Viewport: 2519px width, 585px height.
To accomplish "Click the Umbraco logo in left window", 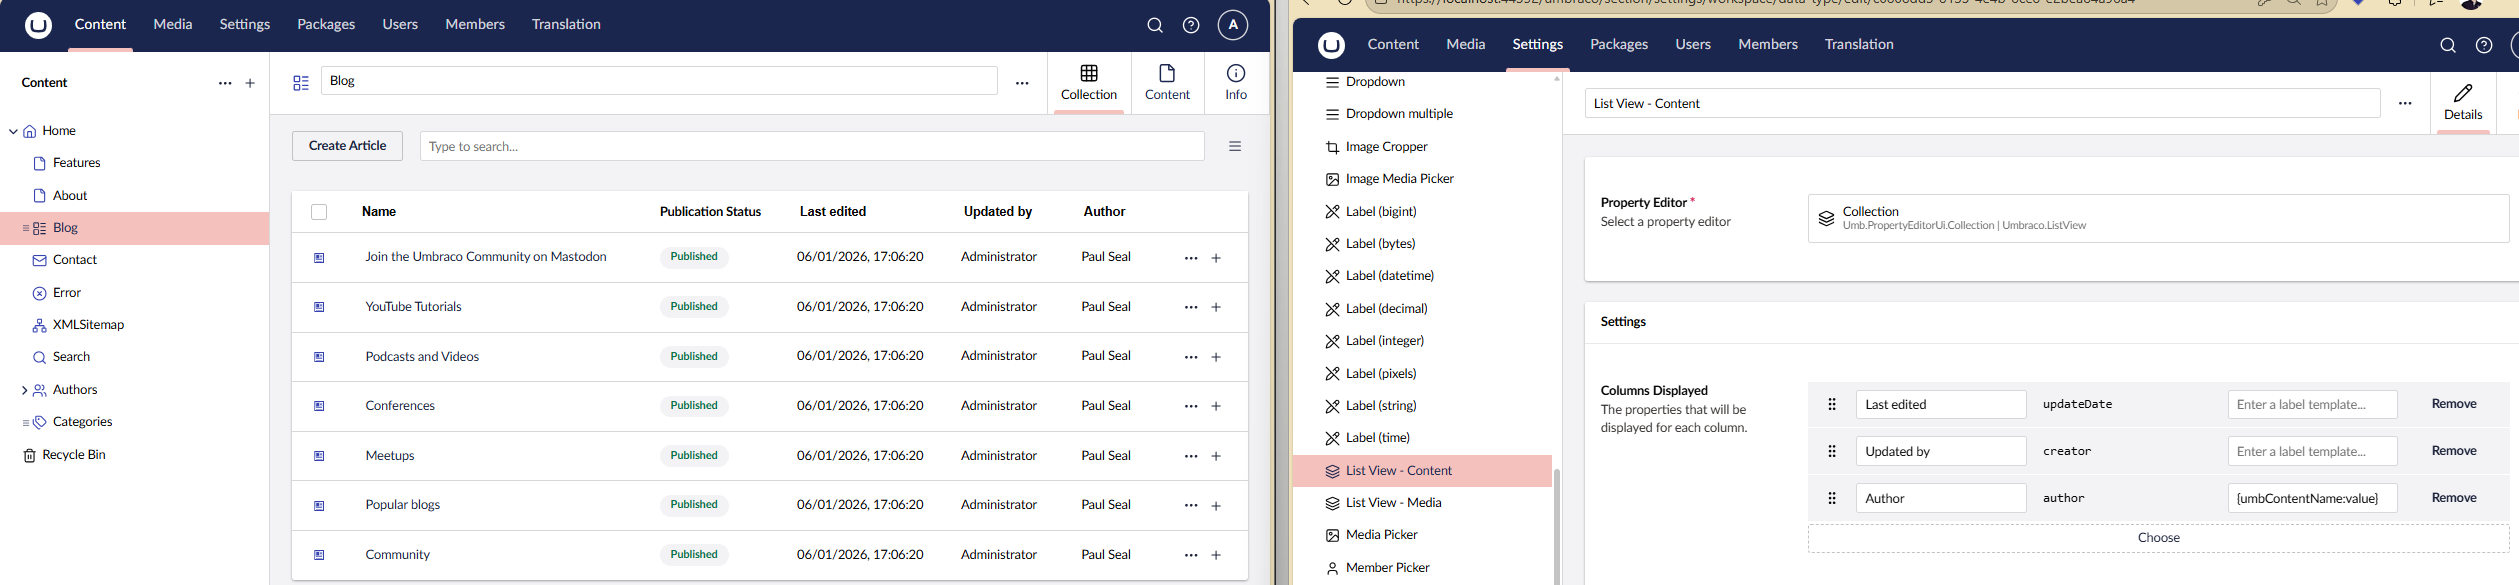I will [x=38, y=25].
